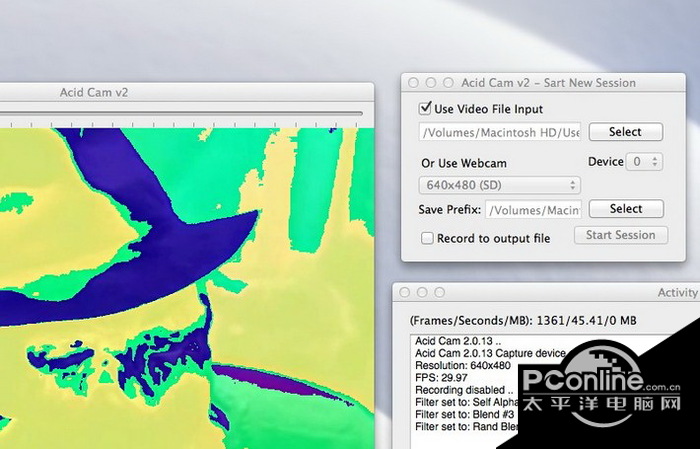The width and height of the screenshot is (700, 449).
Task: Click the Sart New Session title bar text
Action: click(x=549, y=83)
